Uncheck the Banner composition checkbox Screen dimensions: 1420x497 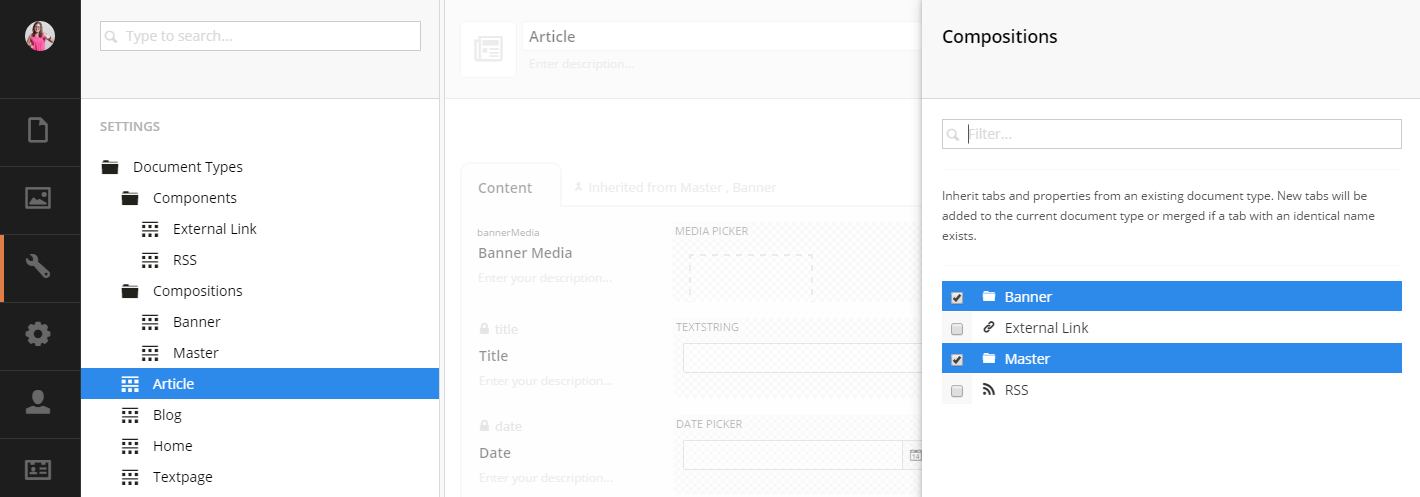(x=957, y=297)
